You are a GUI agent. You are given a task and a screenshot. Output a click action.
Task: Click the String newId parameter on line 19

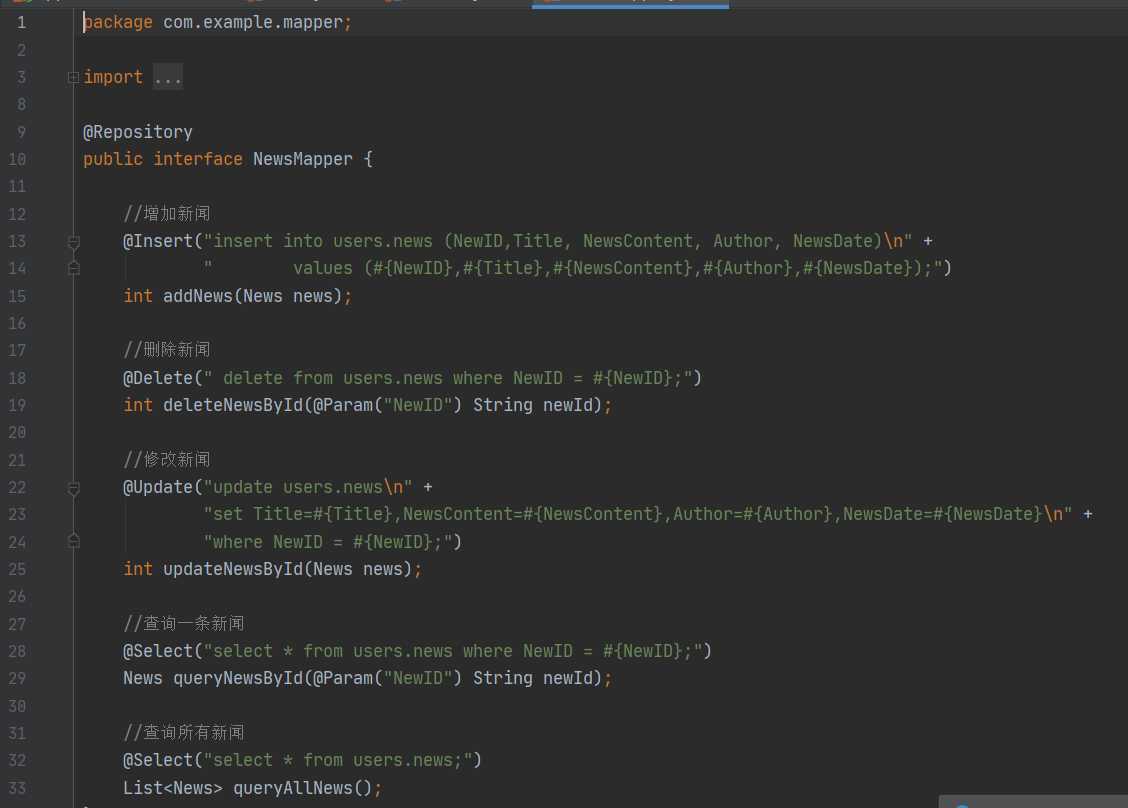pos(532,405)
